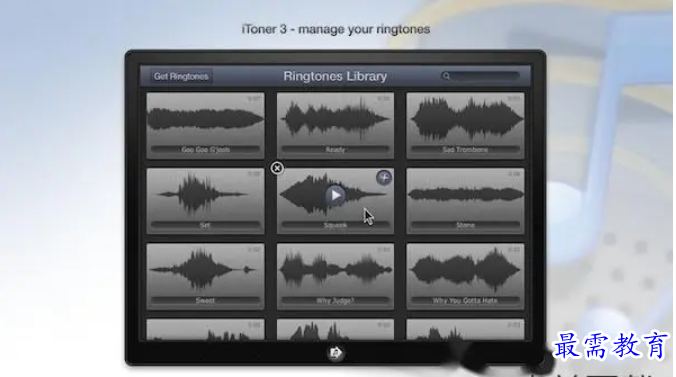Select the Why Judge? ringtone tile

click(335, 276)
